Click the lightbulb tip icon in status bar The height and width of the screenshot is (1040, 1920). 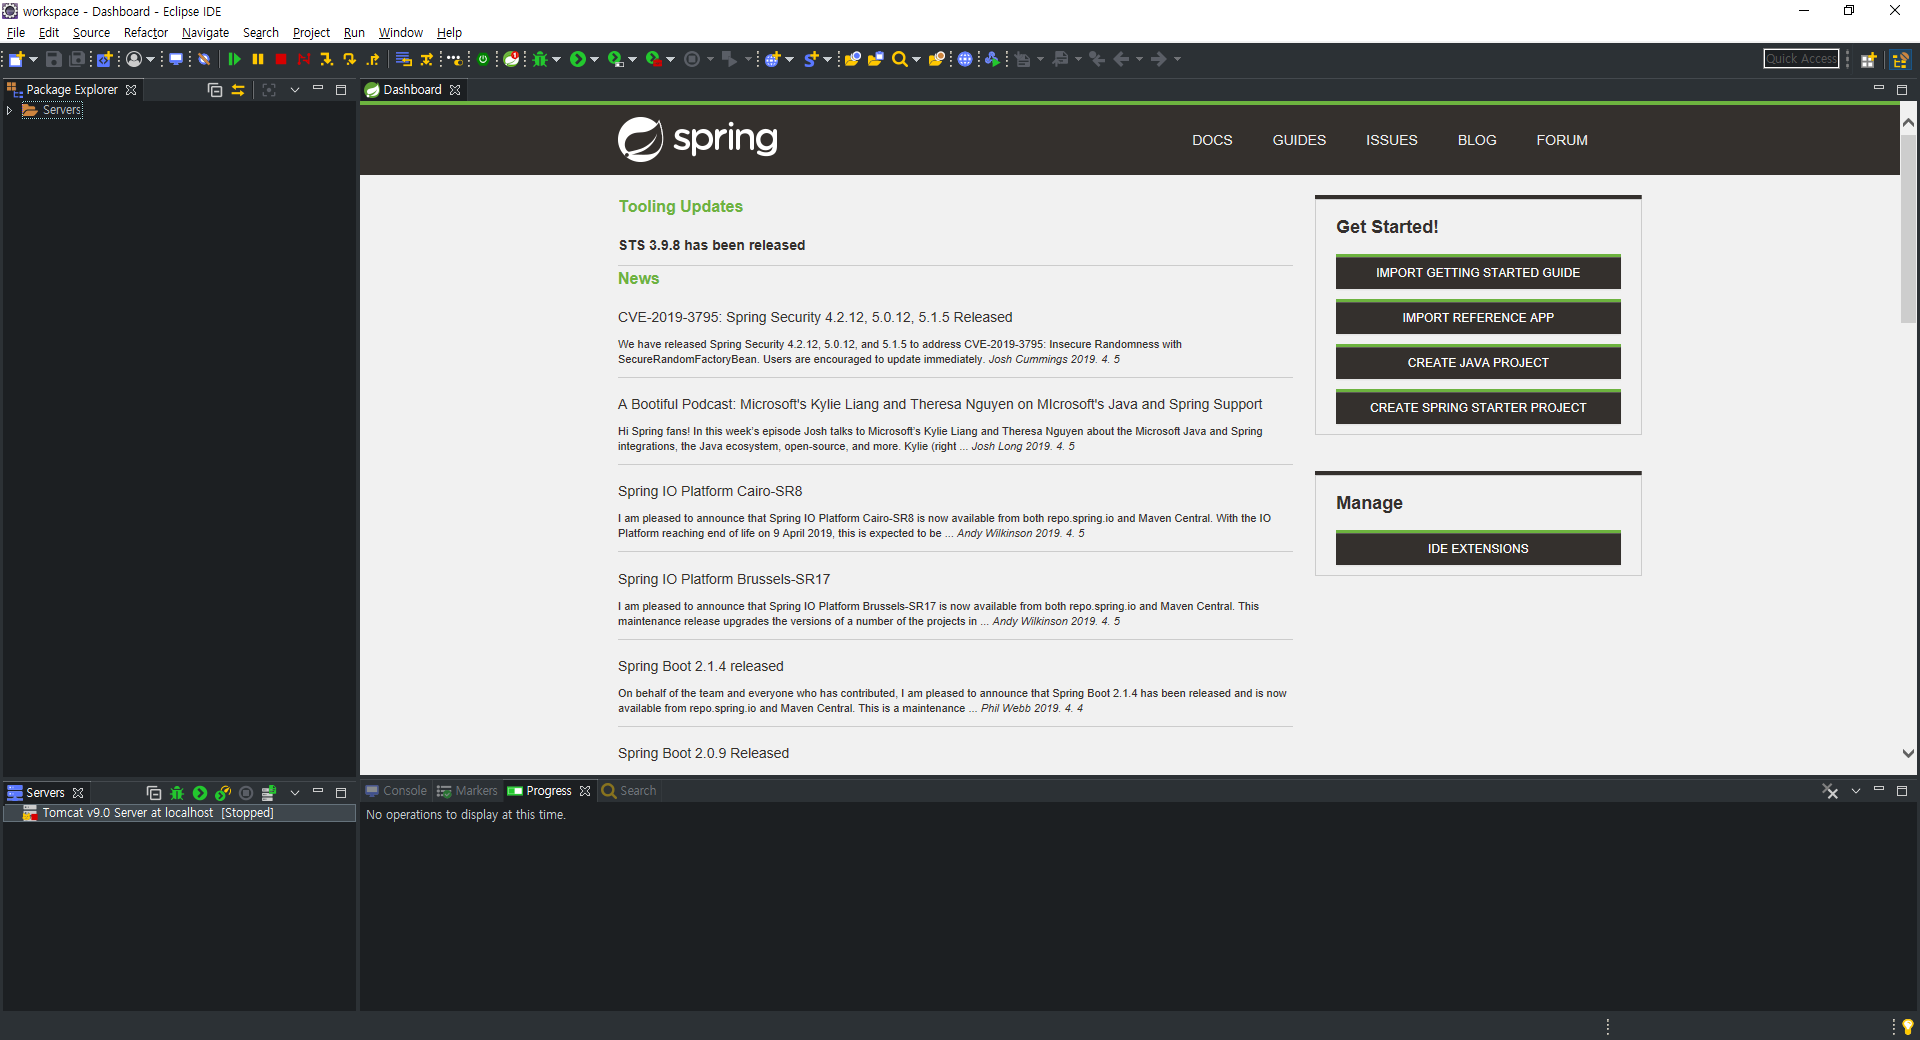point(1908,1026)
